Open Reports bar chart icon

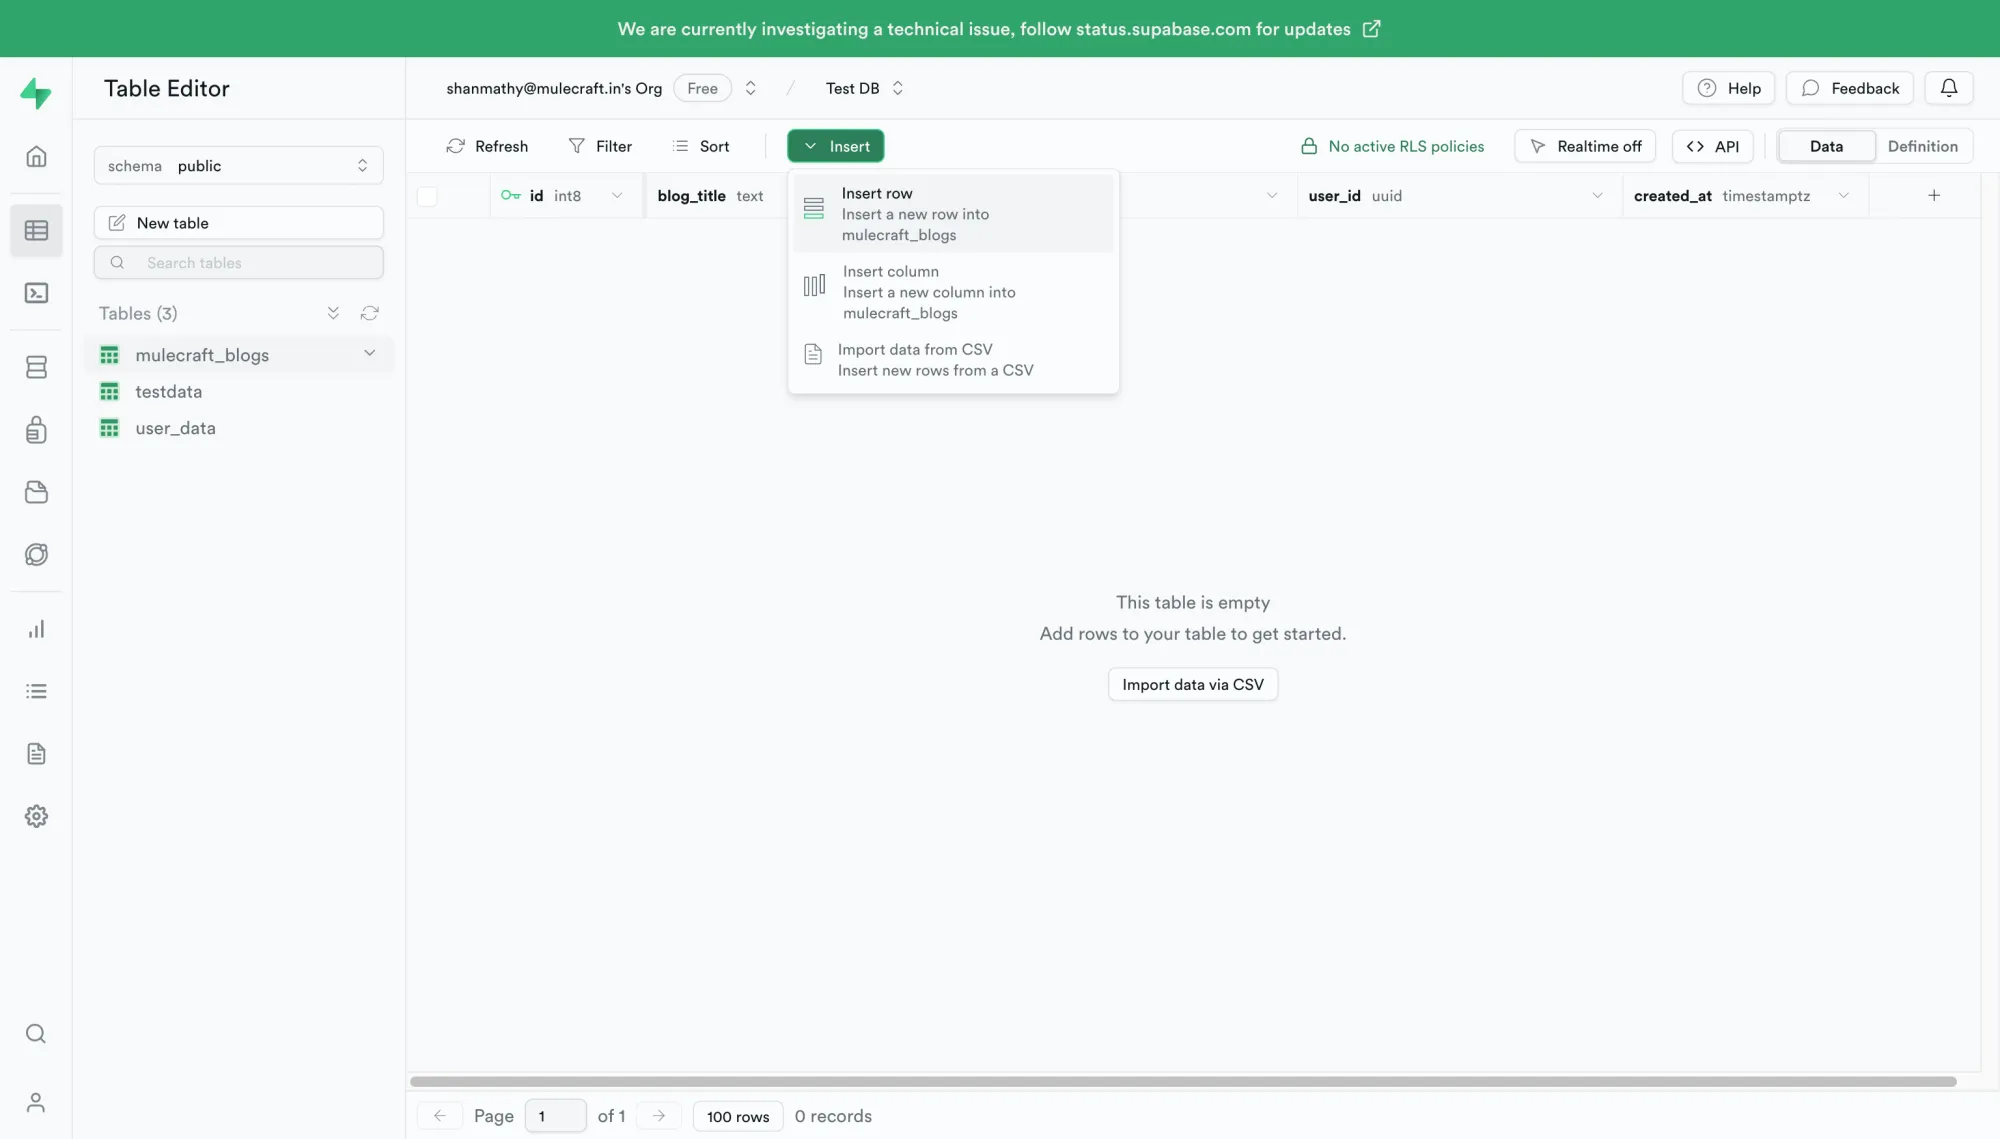pos(36,629)
